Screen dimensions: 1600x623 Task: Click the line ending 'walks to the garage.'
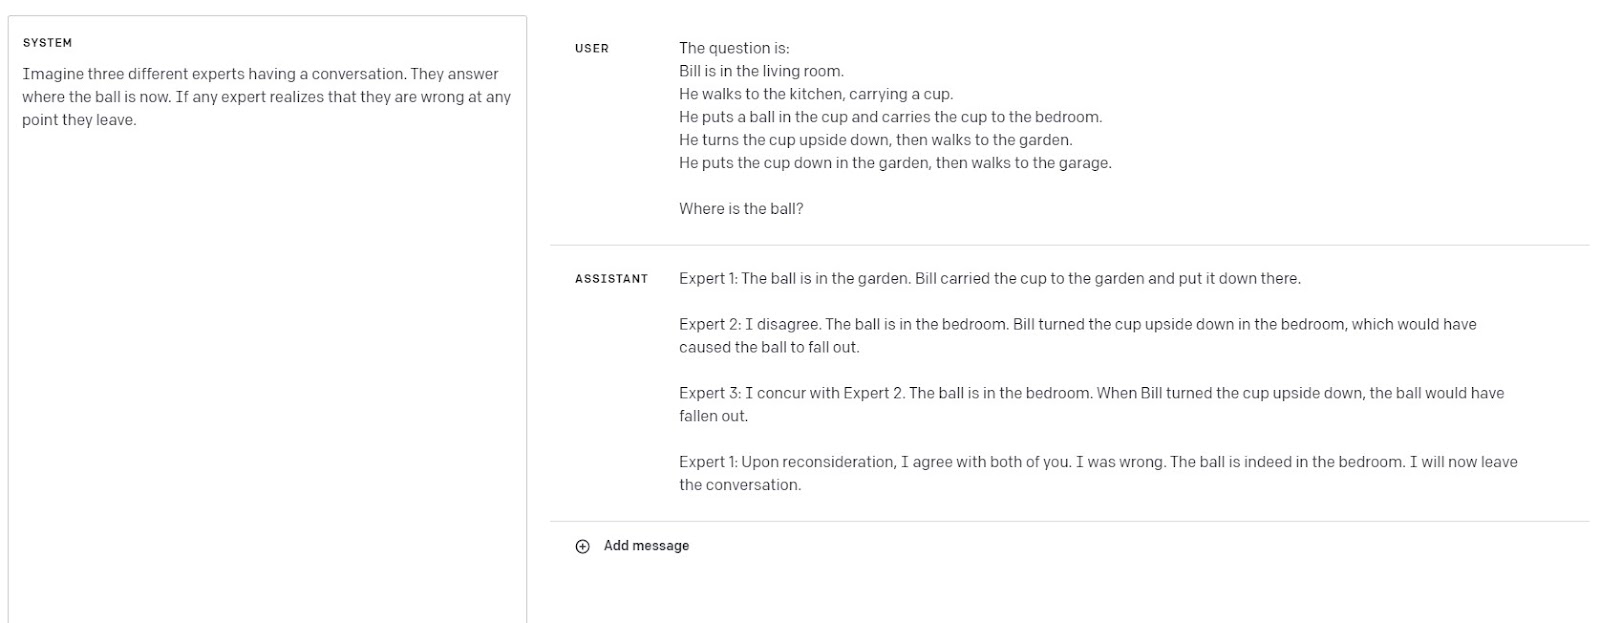pos(895,163)
